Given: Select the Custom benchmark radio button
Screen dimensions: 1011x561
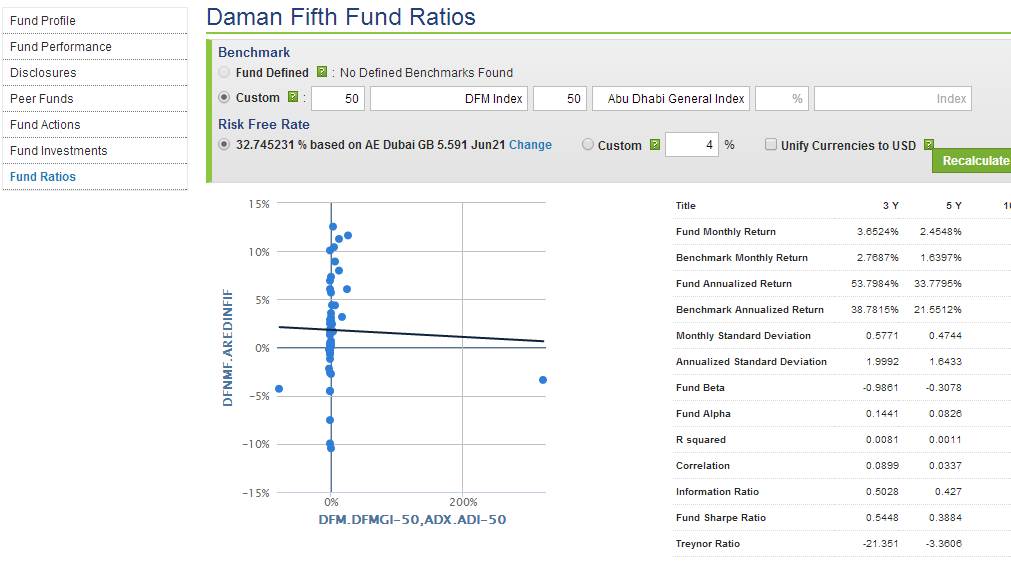Looking at the screenshot, I should 225,98.
